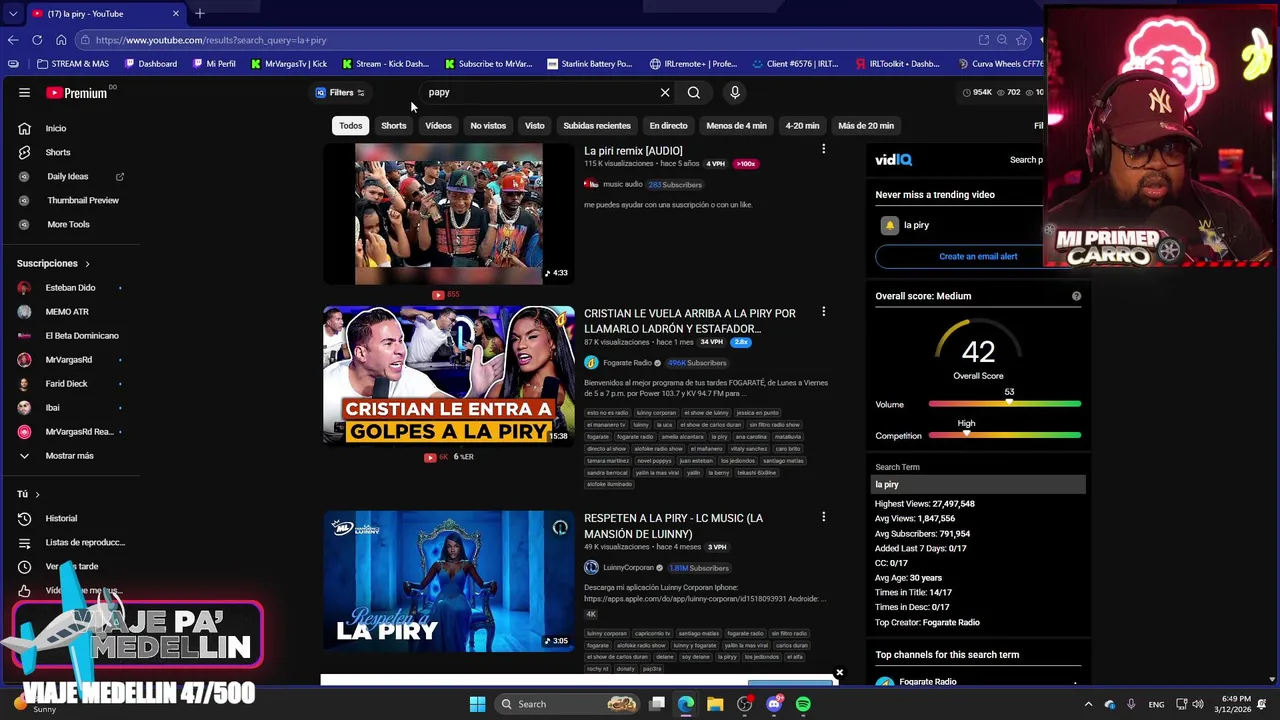Select the 4-20 min filter chip
This screenshot has width=1280, height=720.
click(802, 126)
